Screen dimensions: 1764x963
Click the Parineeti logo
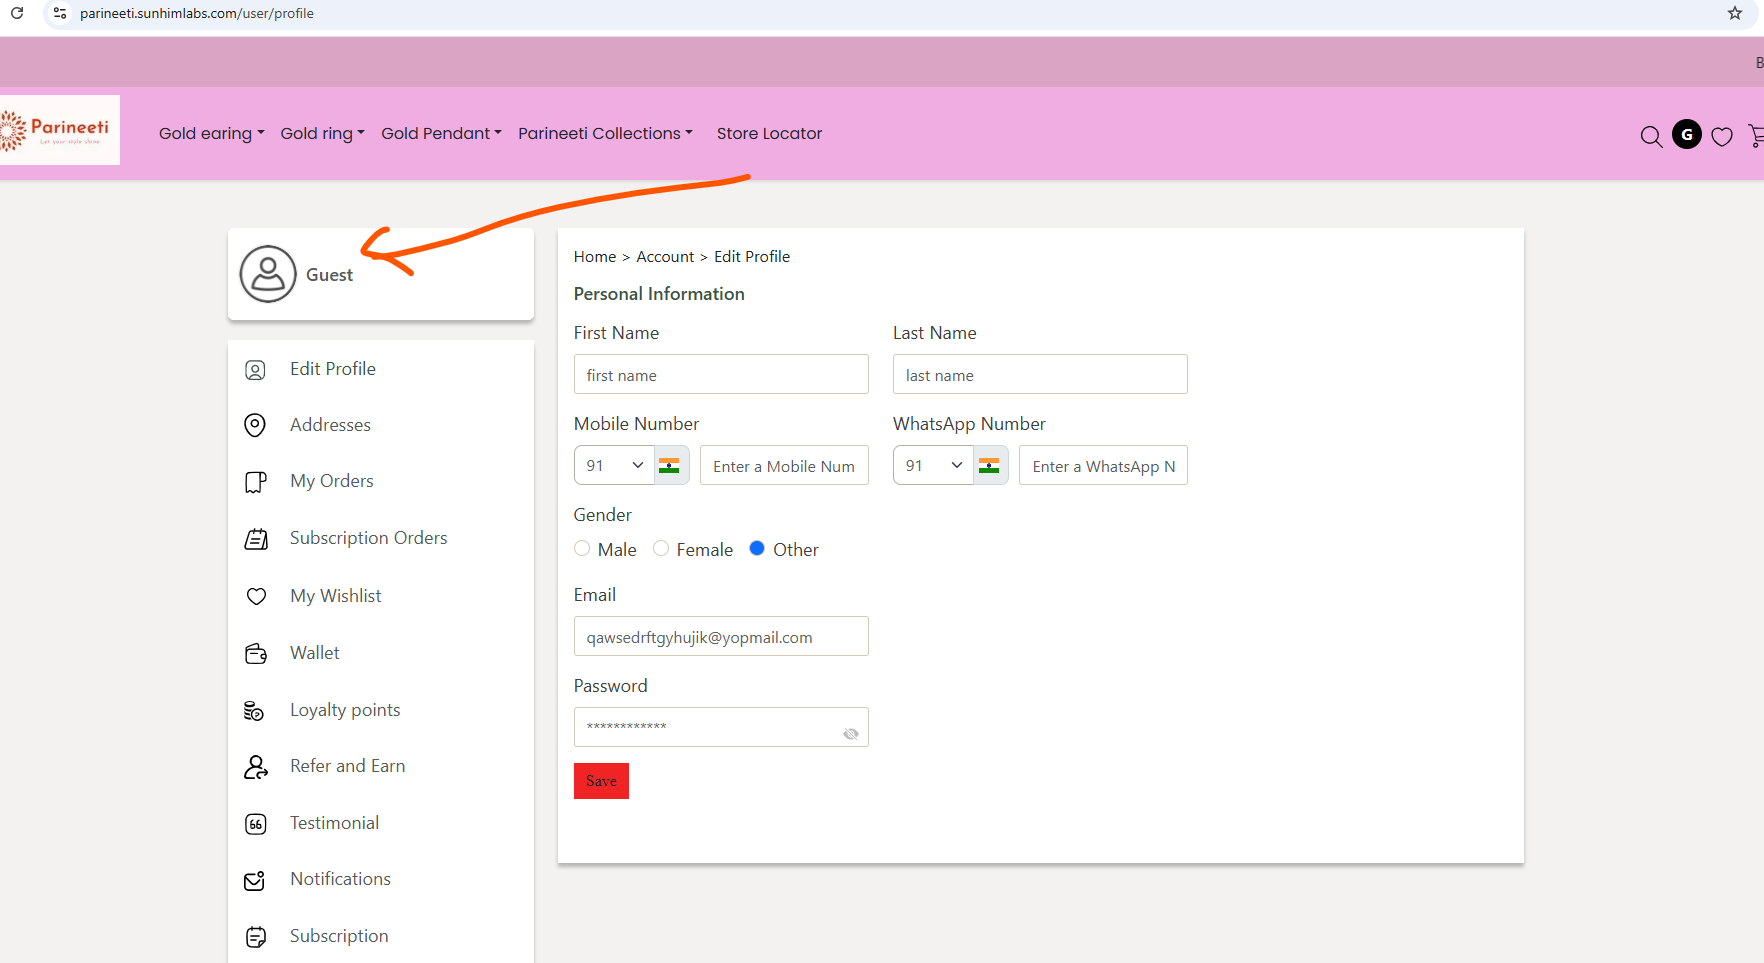point(58,130)
